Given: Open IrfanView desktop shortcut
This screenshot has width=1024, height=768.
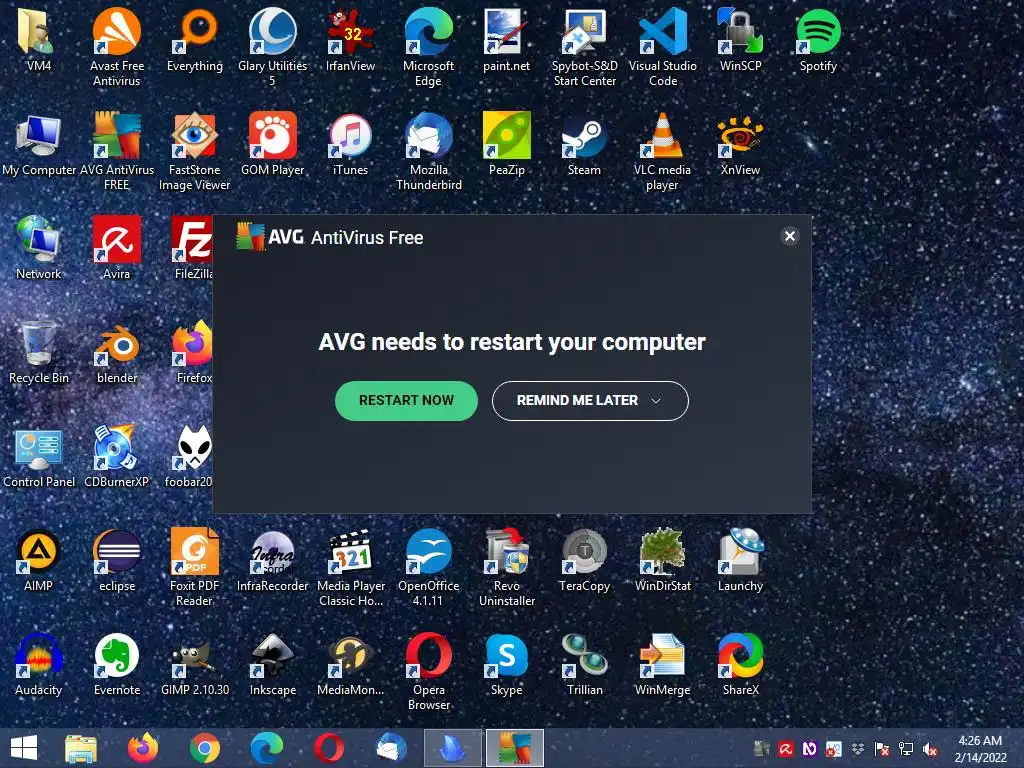Looking at the screenshot, I should pos(351,39).
